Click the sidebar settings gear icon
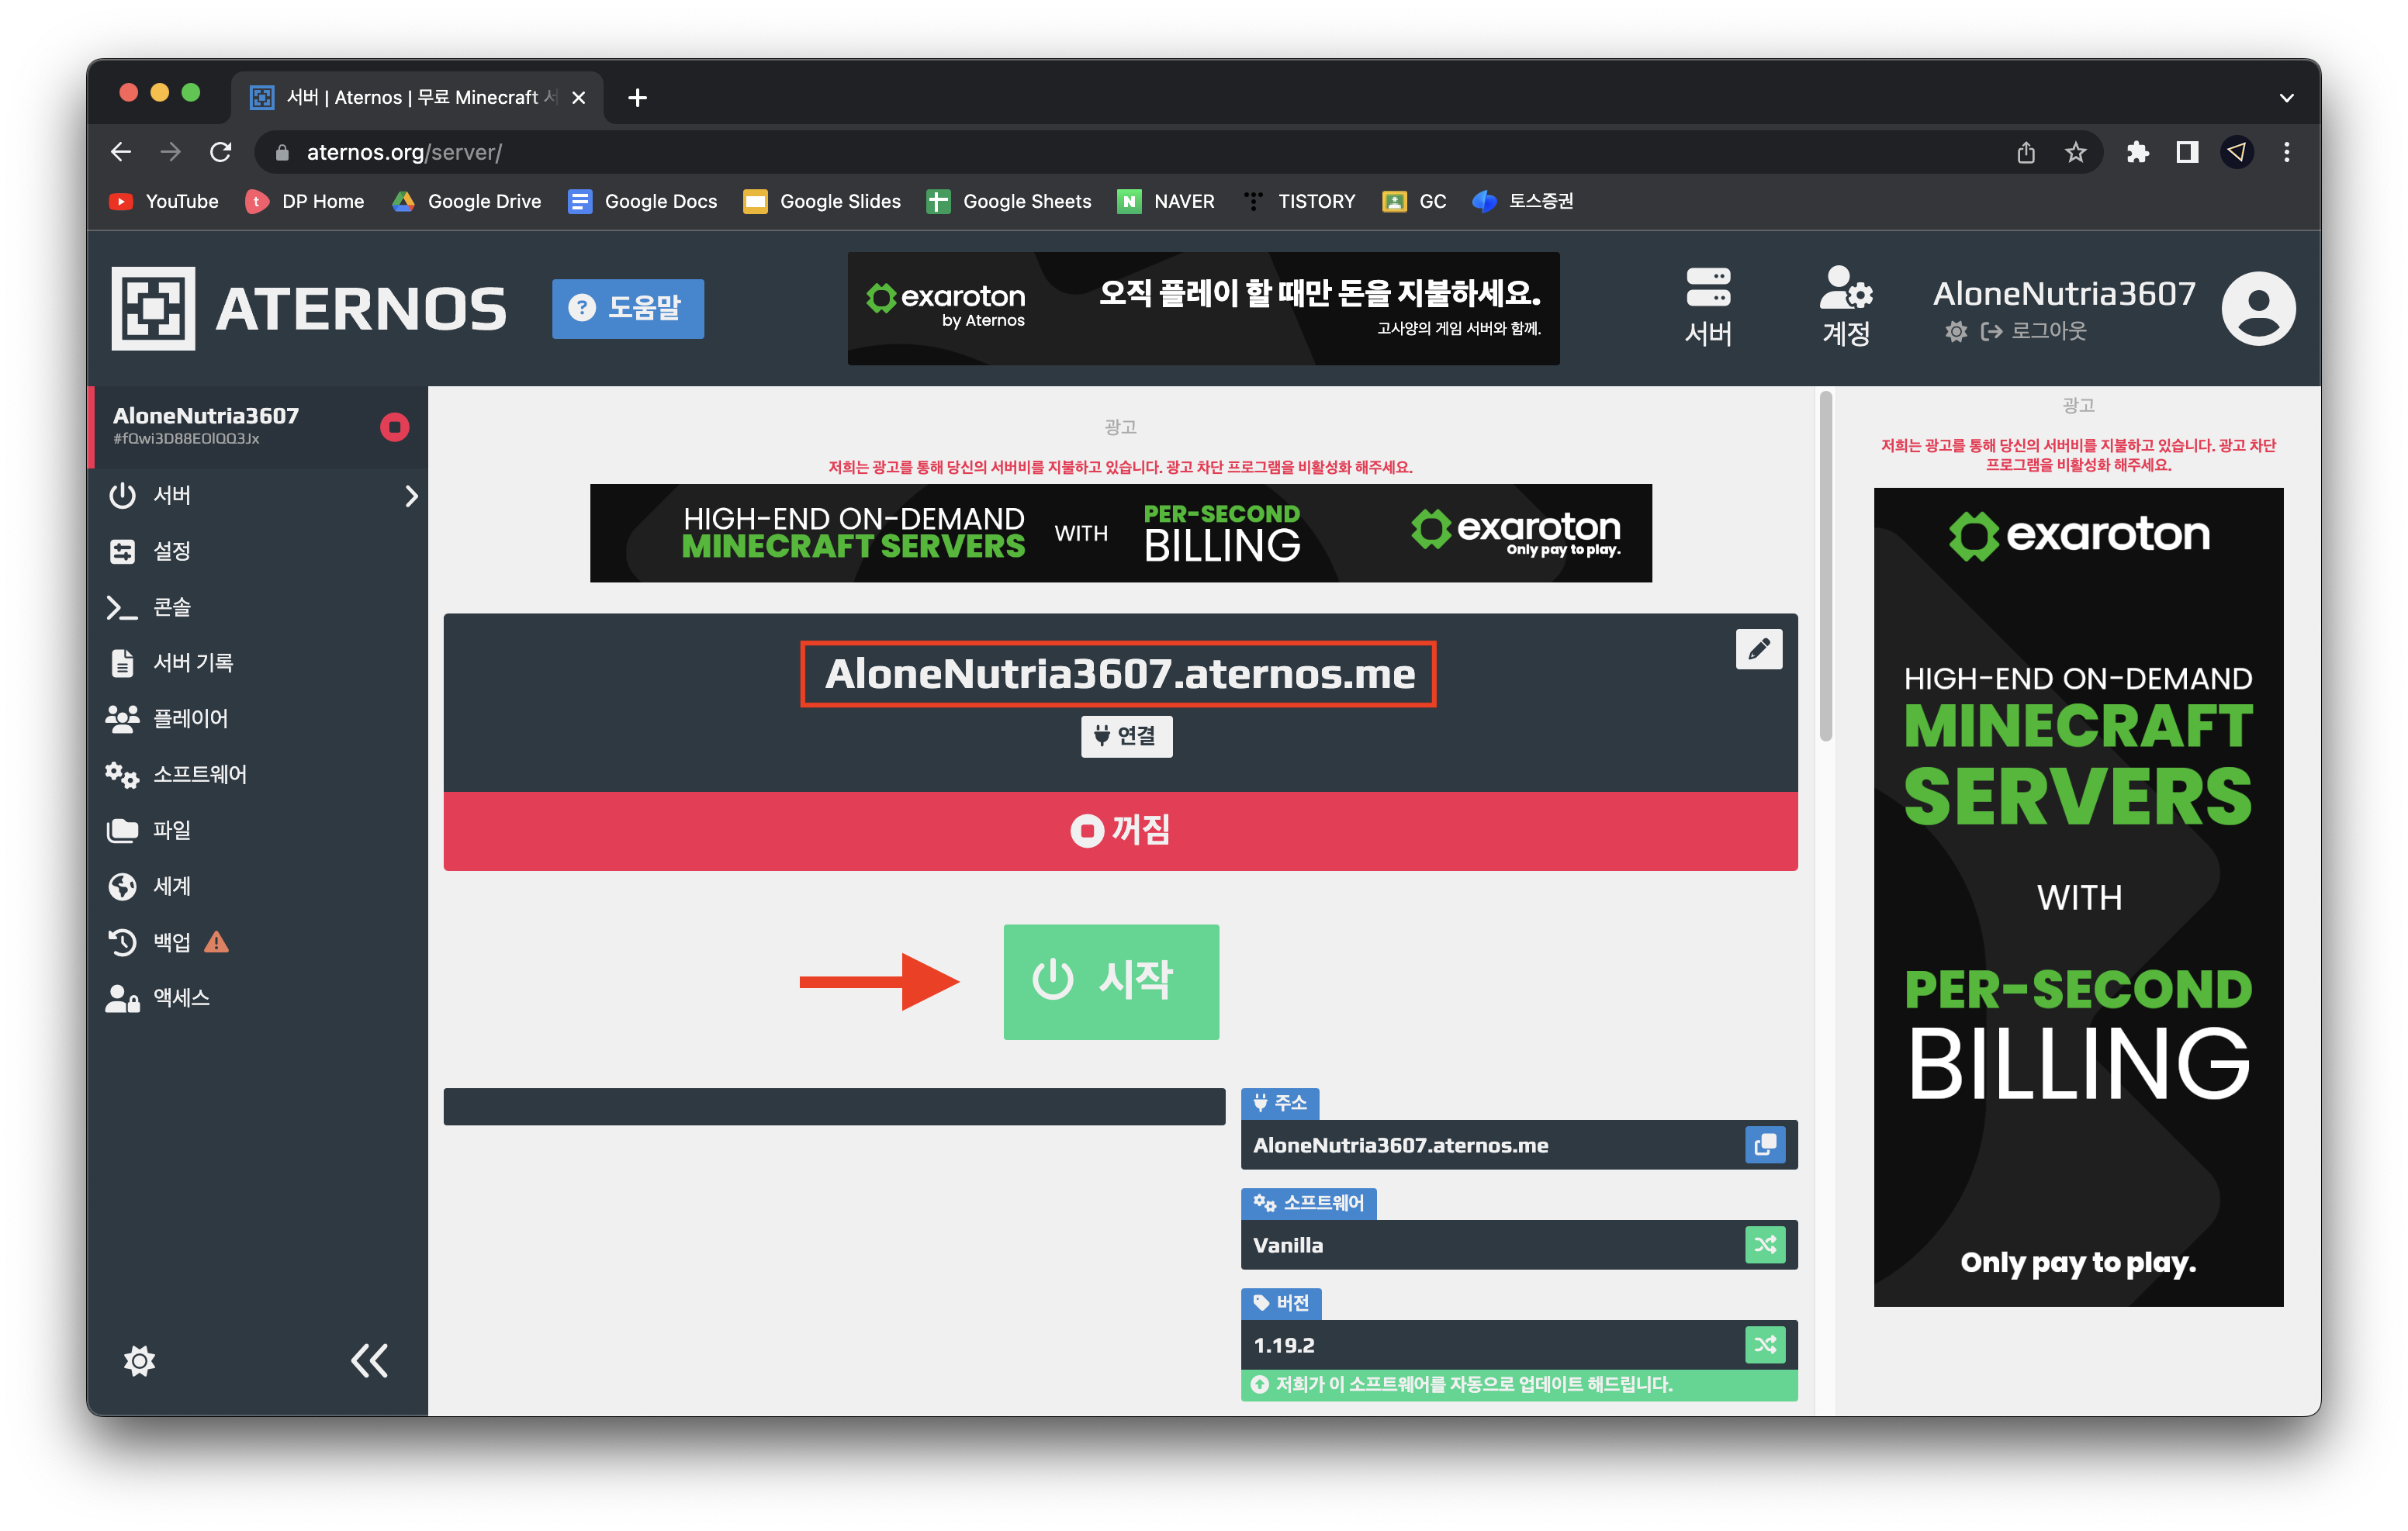The image size is (2408, 1531). click(x=139, y=1361)
